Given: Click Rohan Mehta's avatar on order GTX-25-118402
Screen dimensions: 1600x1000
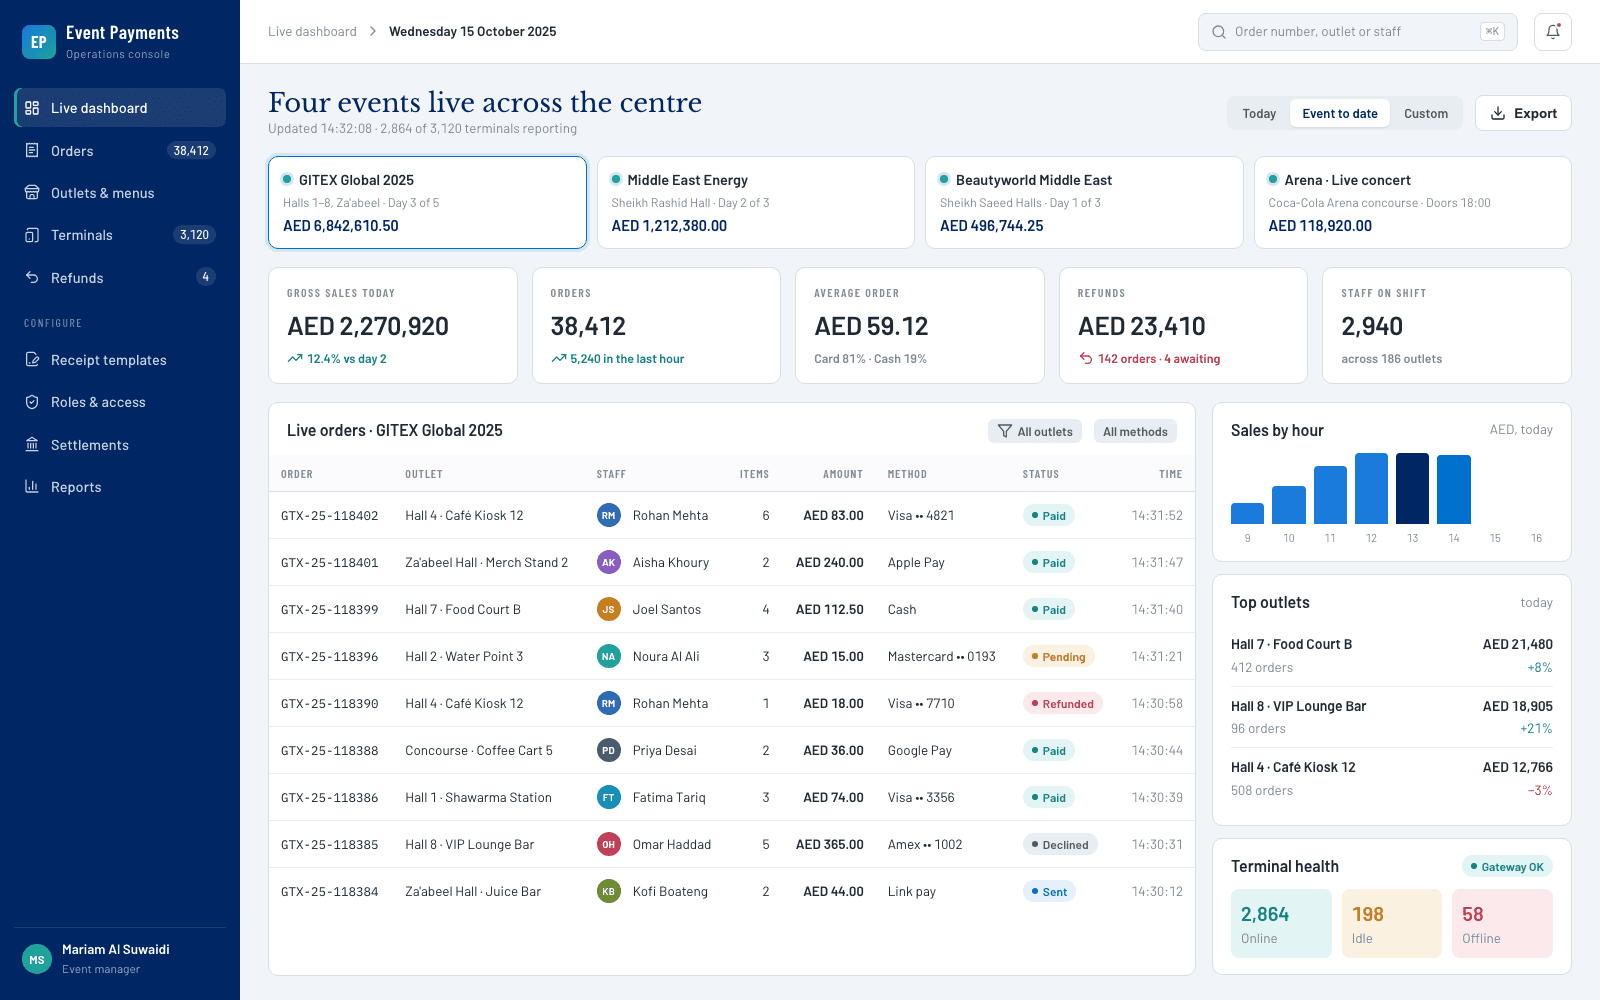Looking at the screenshot, I should (x=608, y=516).
